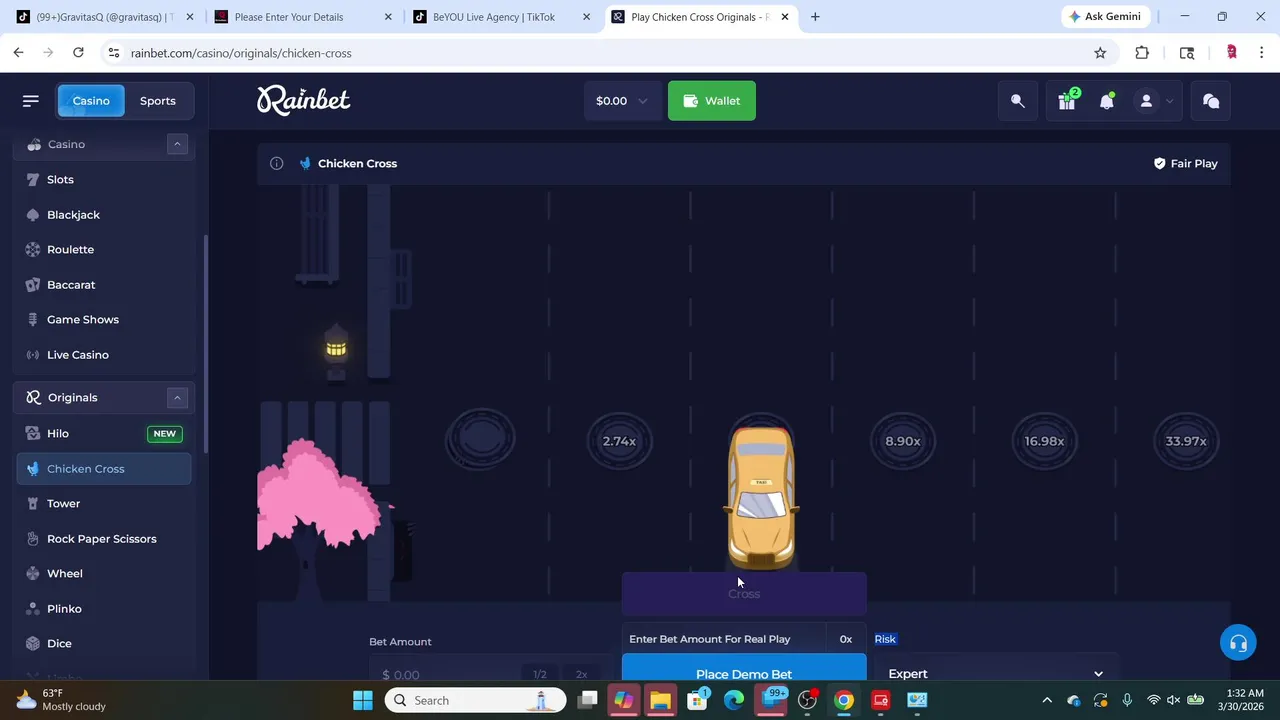
Task: Open Chrome three-dot menu
Action: pyautogui.click(x=1262, y=53)
